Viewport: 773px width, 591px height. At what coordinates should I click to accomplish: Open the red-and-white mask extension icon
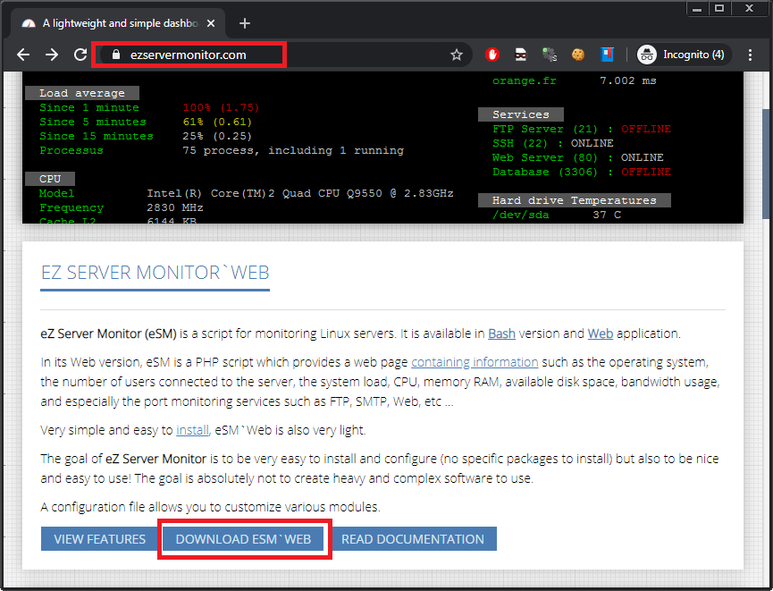tap(521, 55)
